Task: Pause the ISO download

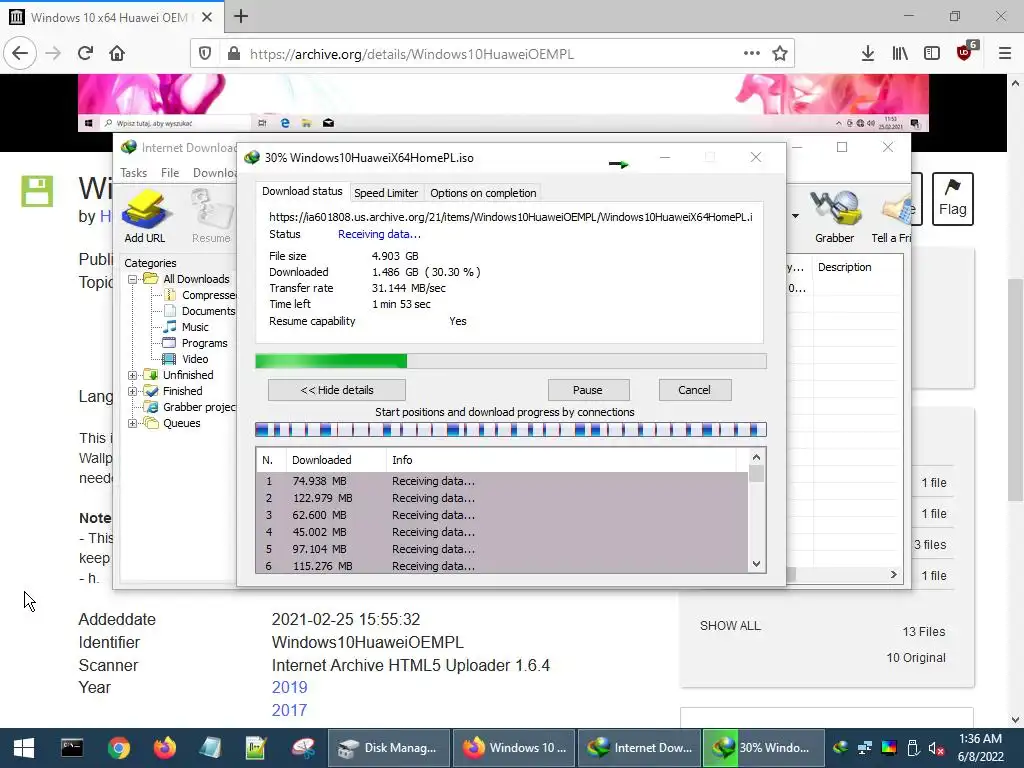Action: pyautogui.click(x=588, y=390)
